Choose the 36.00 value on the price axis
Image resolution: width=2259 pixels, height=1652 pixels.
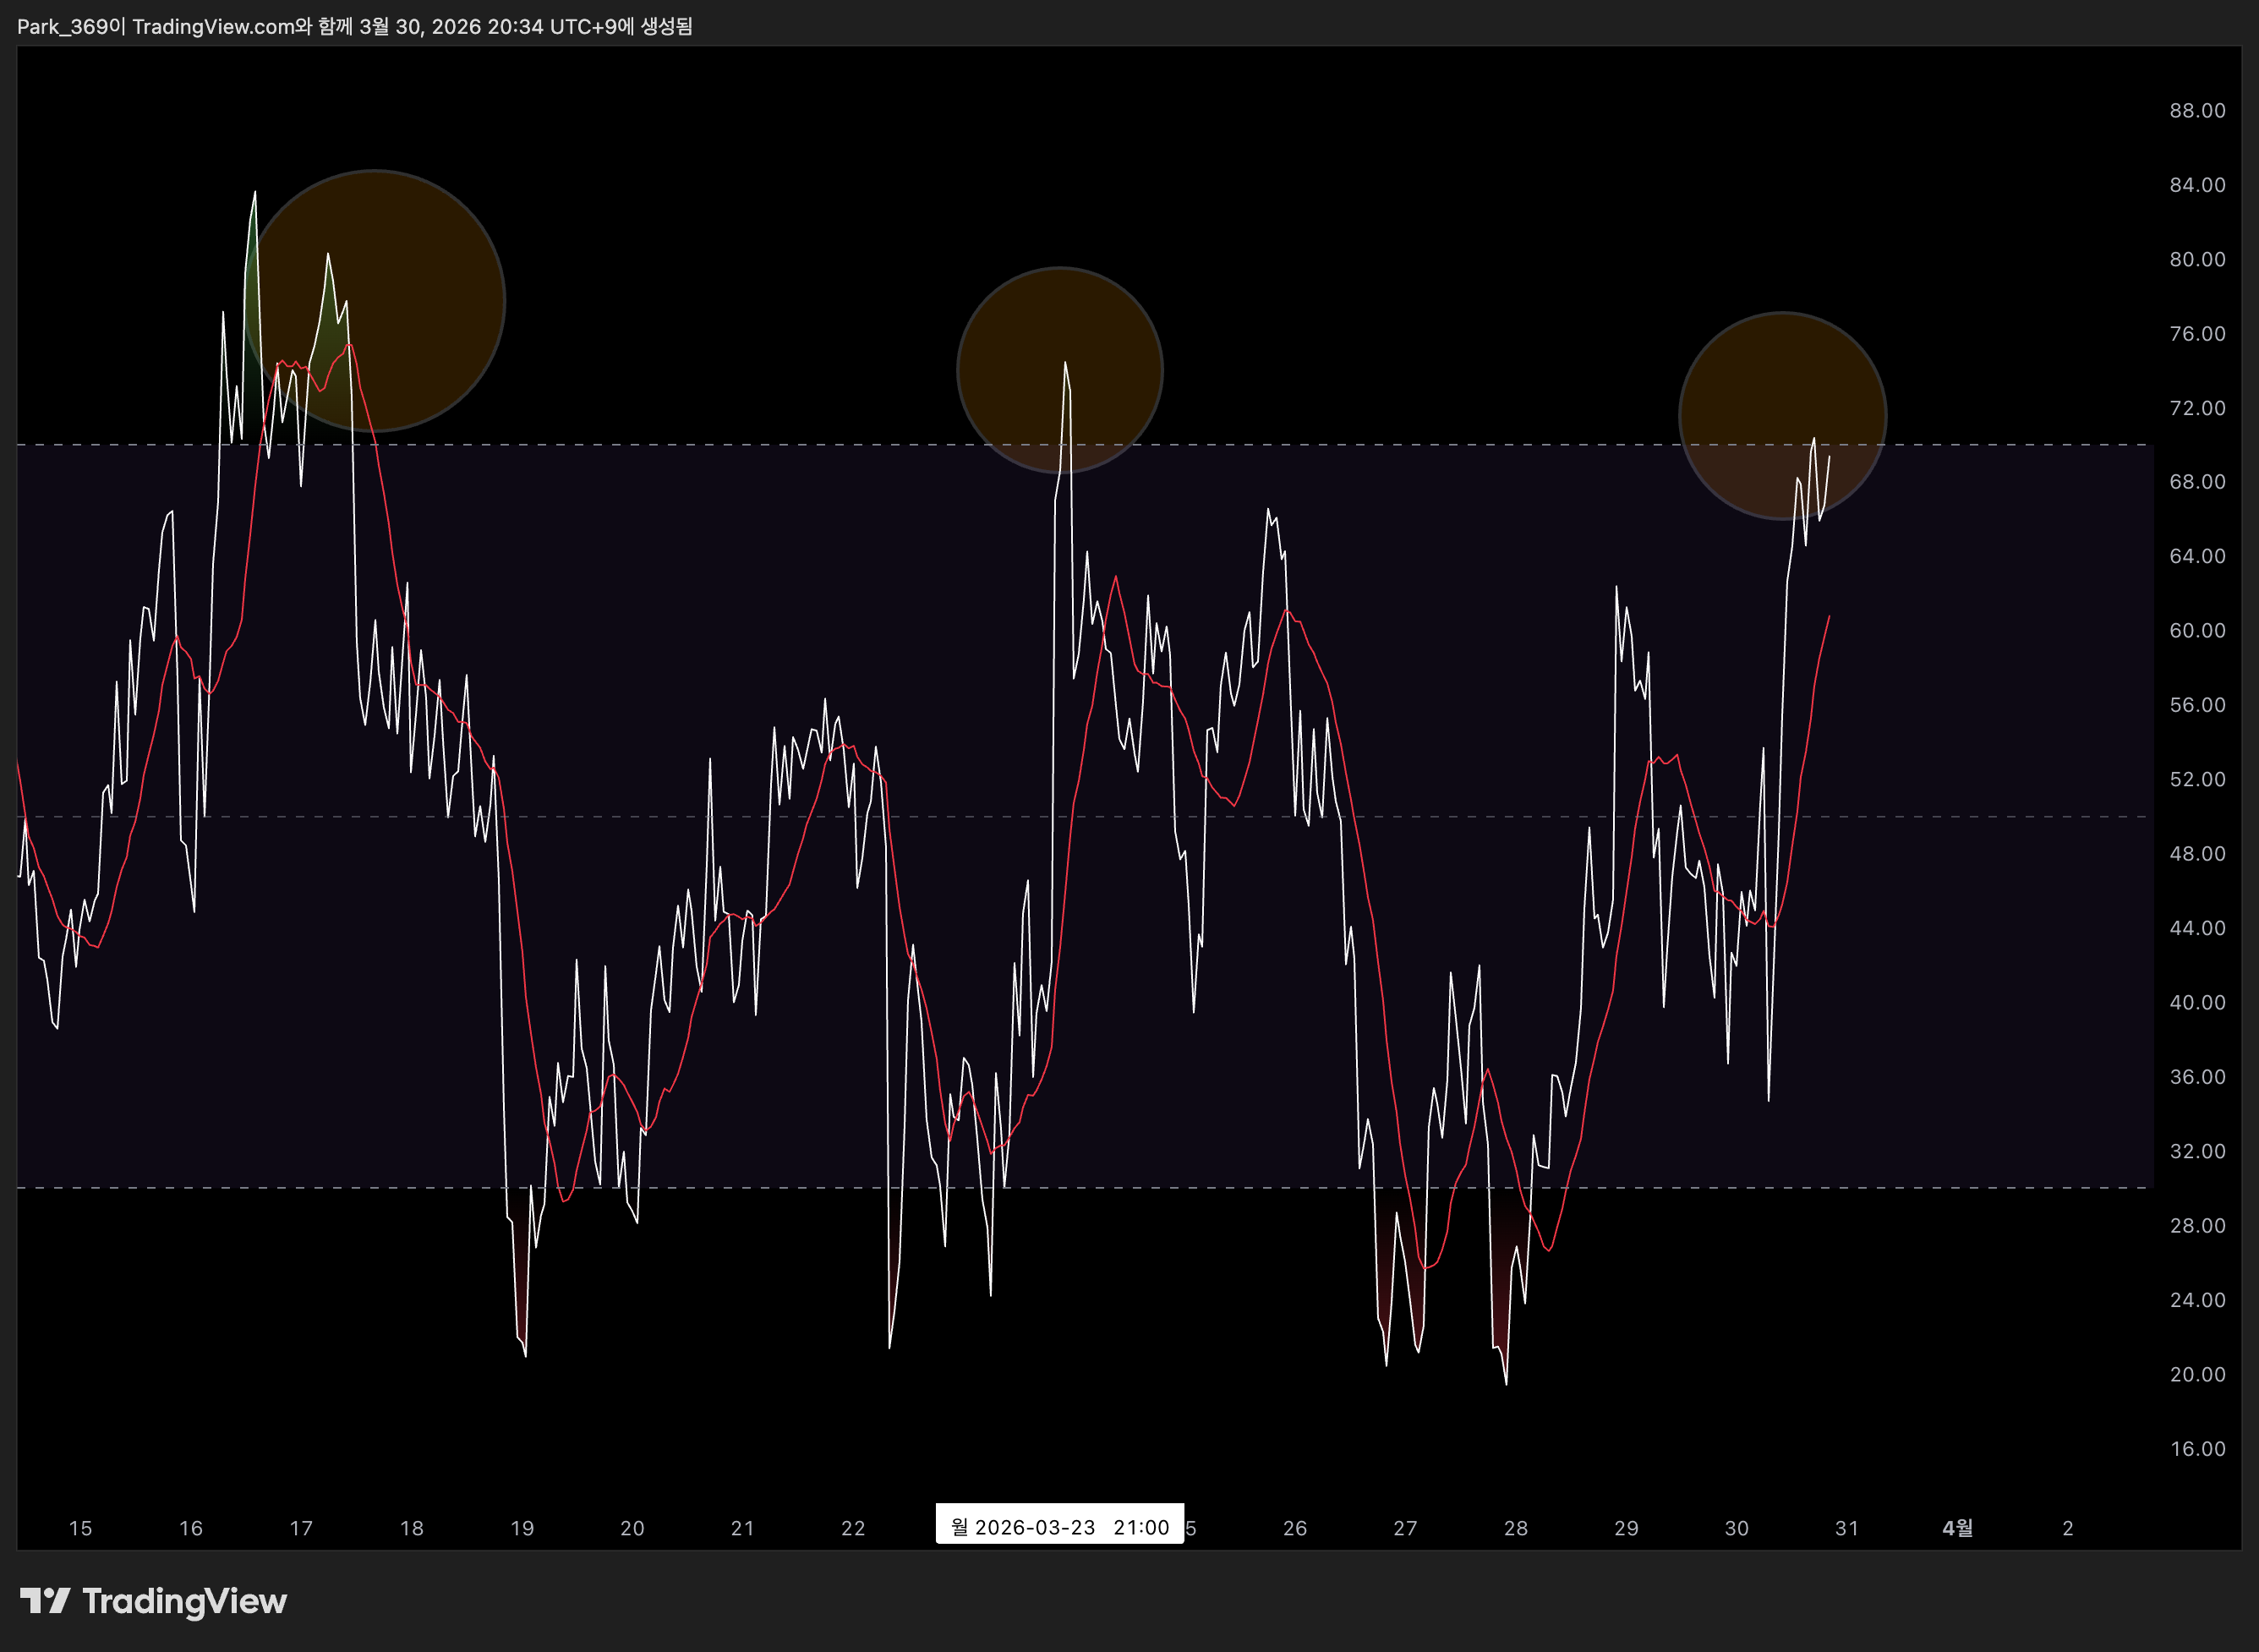[x=2197, y=1077]
